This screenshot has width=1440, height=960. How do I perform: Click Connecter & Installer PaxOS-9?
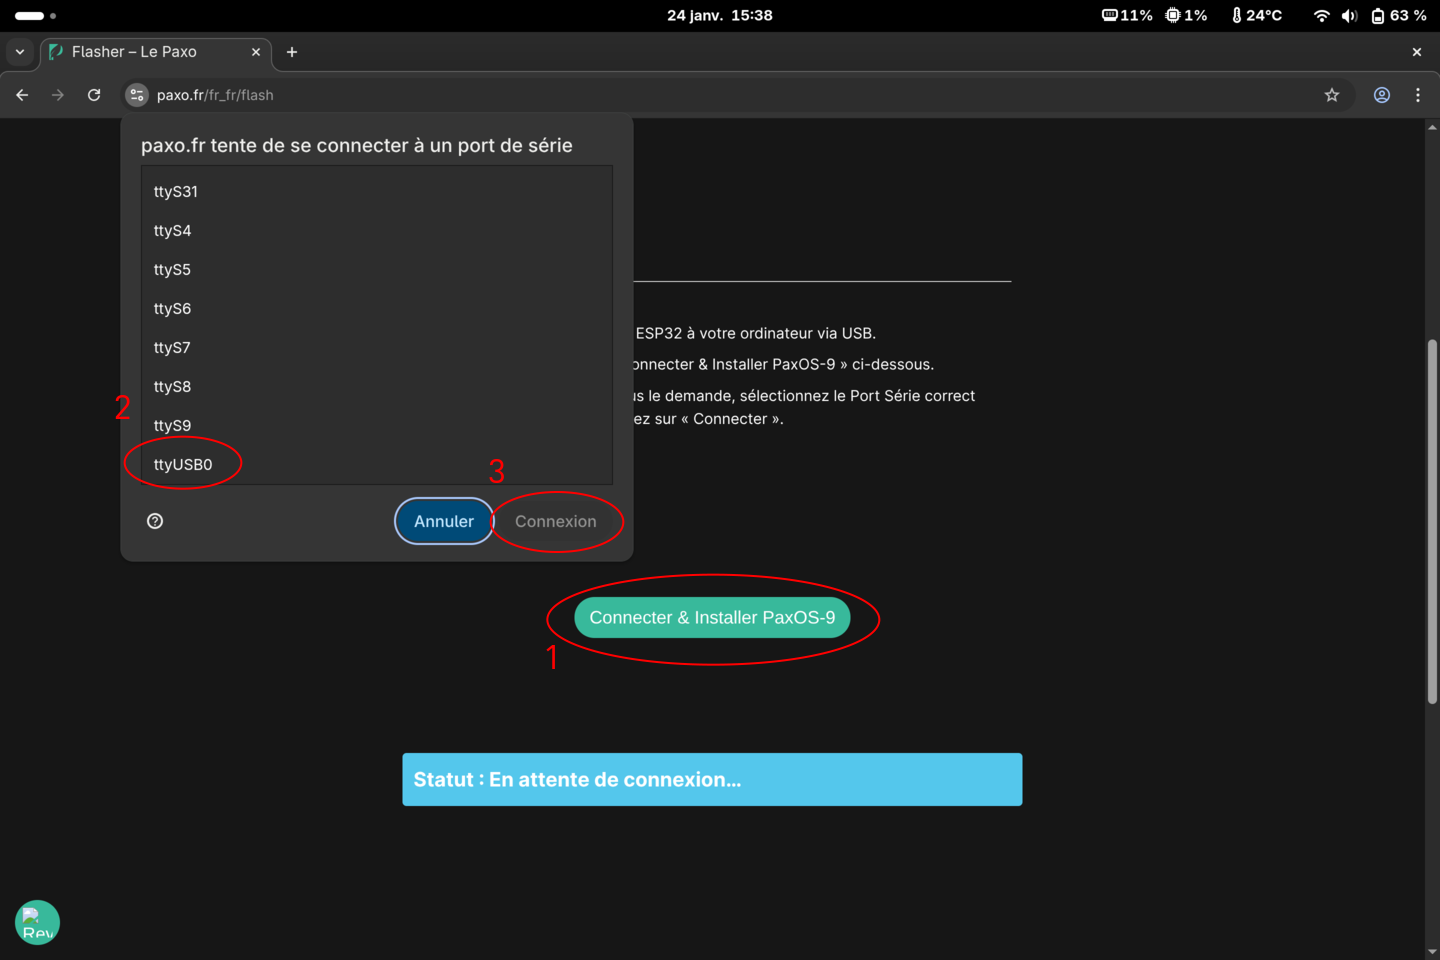point(712,617)
